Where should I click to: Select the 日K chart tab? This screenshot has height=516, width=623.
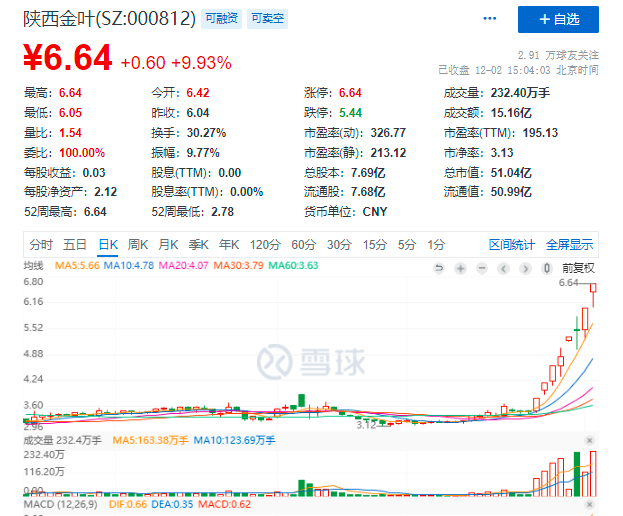108,244
